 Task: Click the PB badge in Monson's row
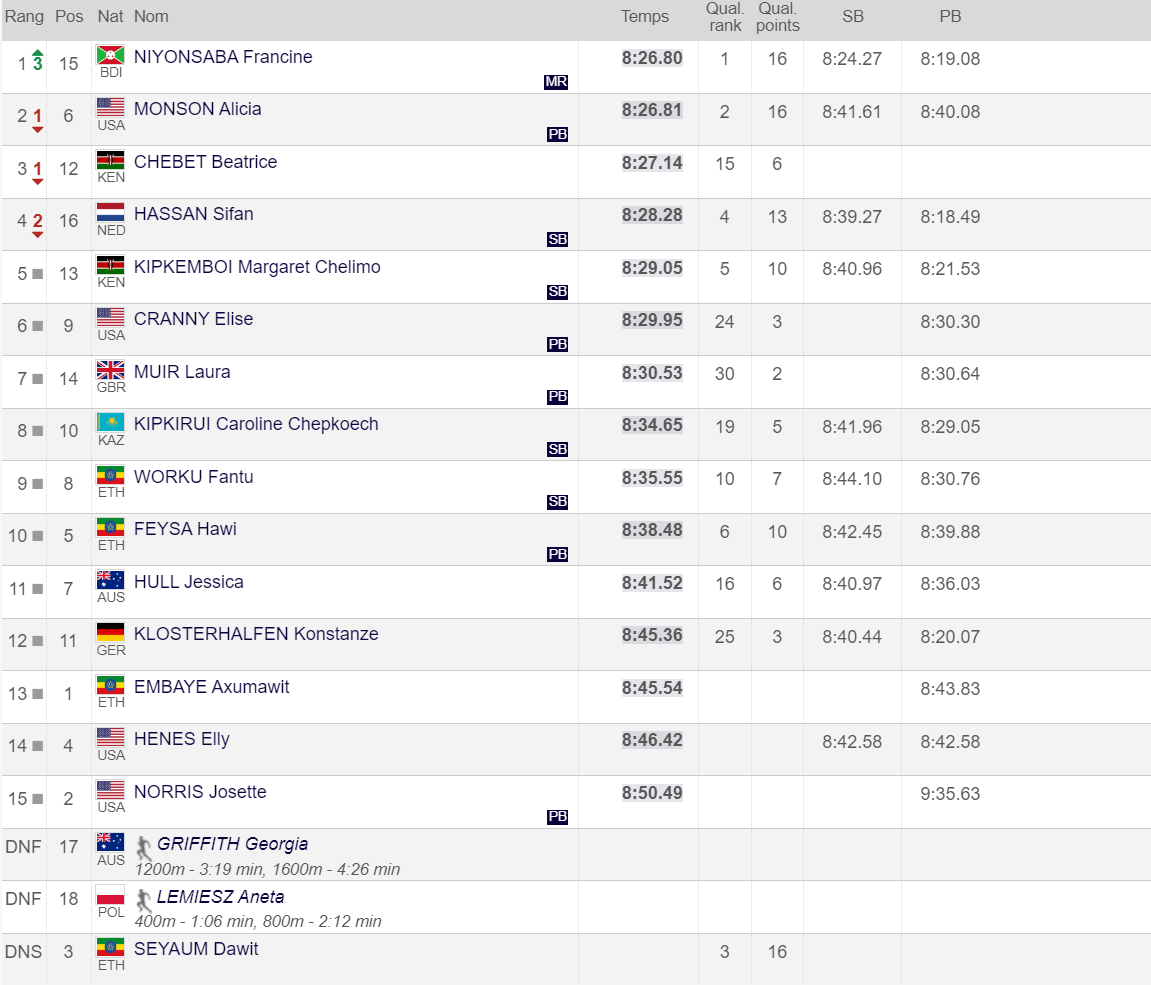tap(557, 134)
